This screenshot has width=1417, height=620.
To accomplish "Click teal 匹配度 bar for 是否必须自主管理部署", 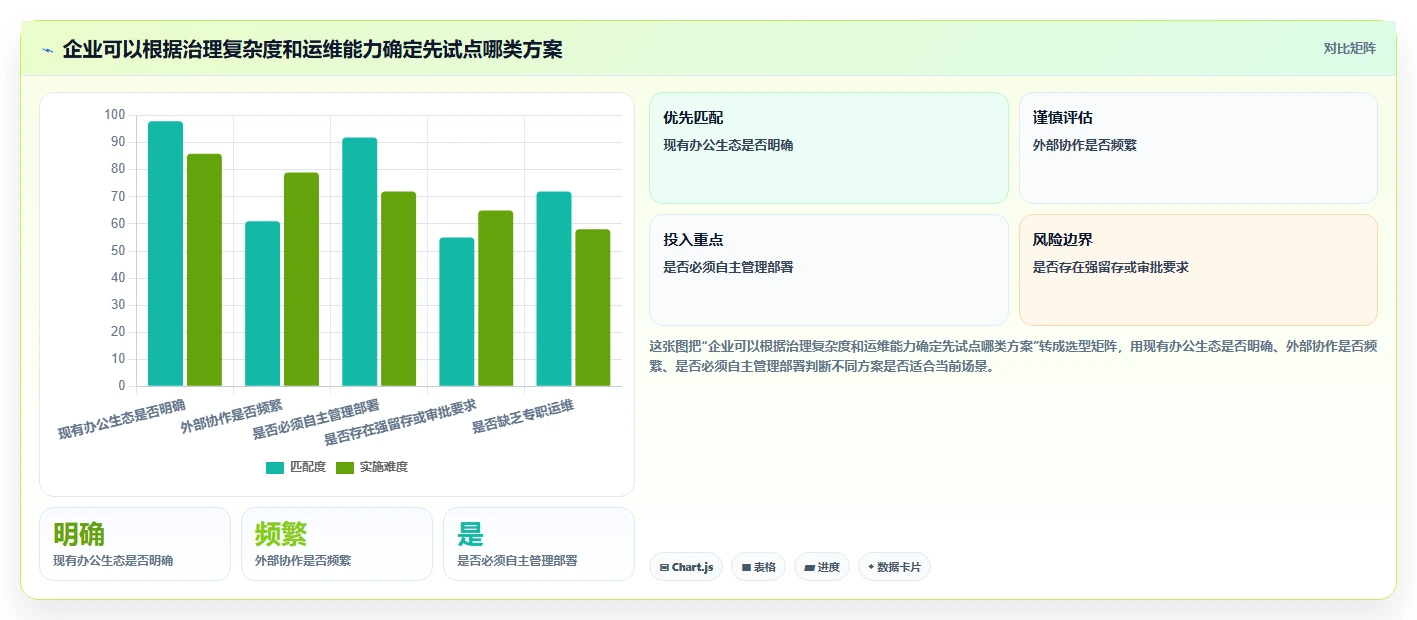I will point(360,262).
